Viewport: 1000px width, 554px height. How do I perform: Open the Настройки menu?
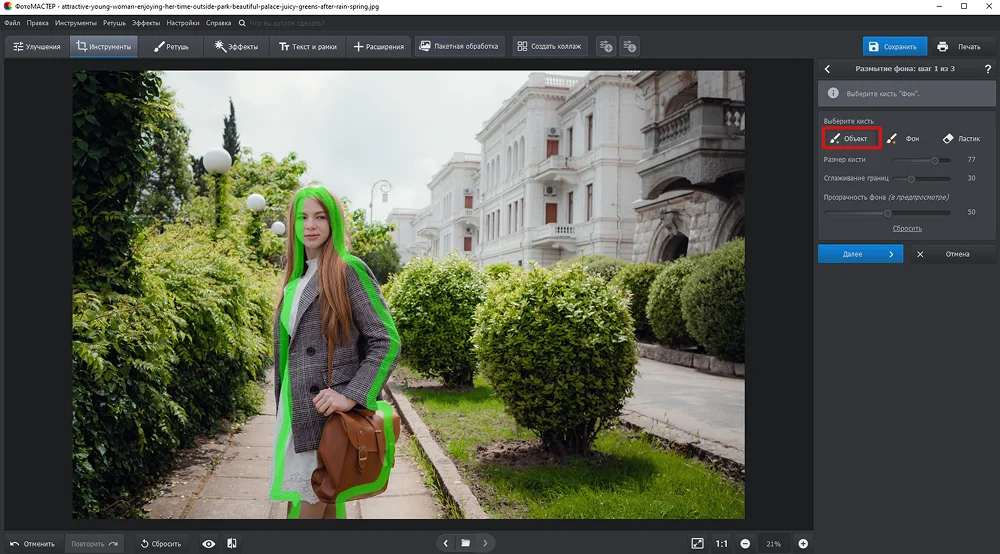tap(183, 23)
